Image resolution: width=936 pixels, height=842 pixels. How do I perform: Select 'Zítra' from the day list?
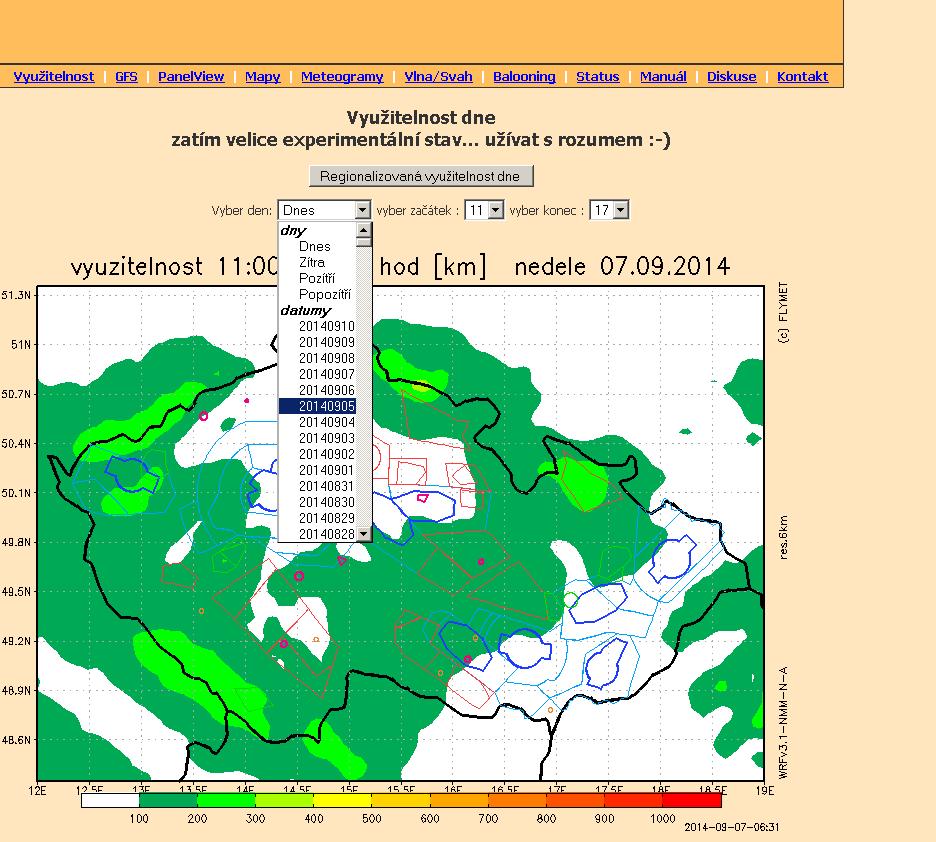click(311, 262)
